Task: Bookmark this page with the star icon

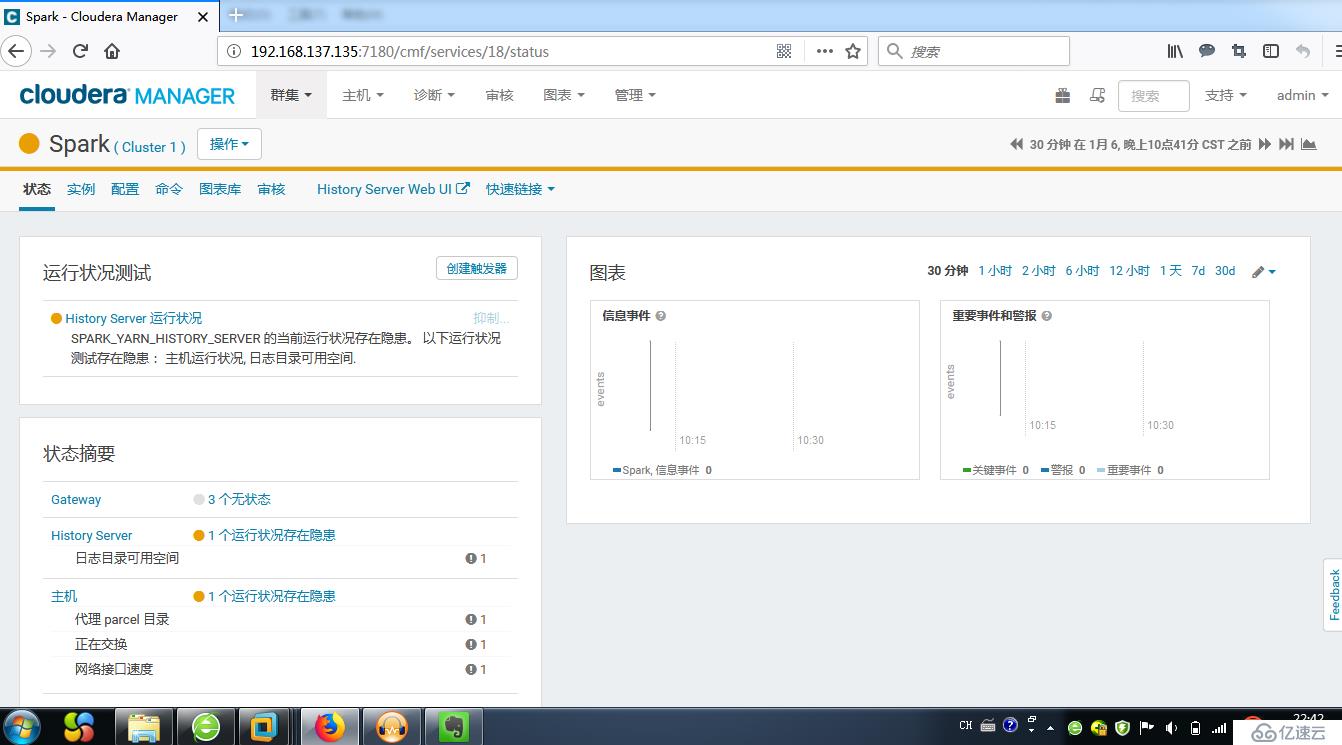Action: pos(853,51)
